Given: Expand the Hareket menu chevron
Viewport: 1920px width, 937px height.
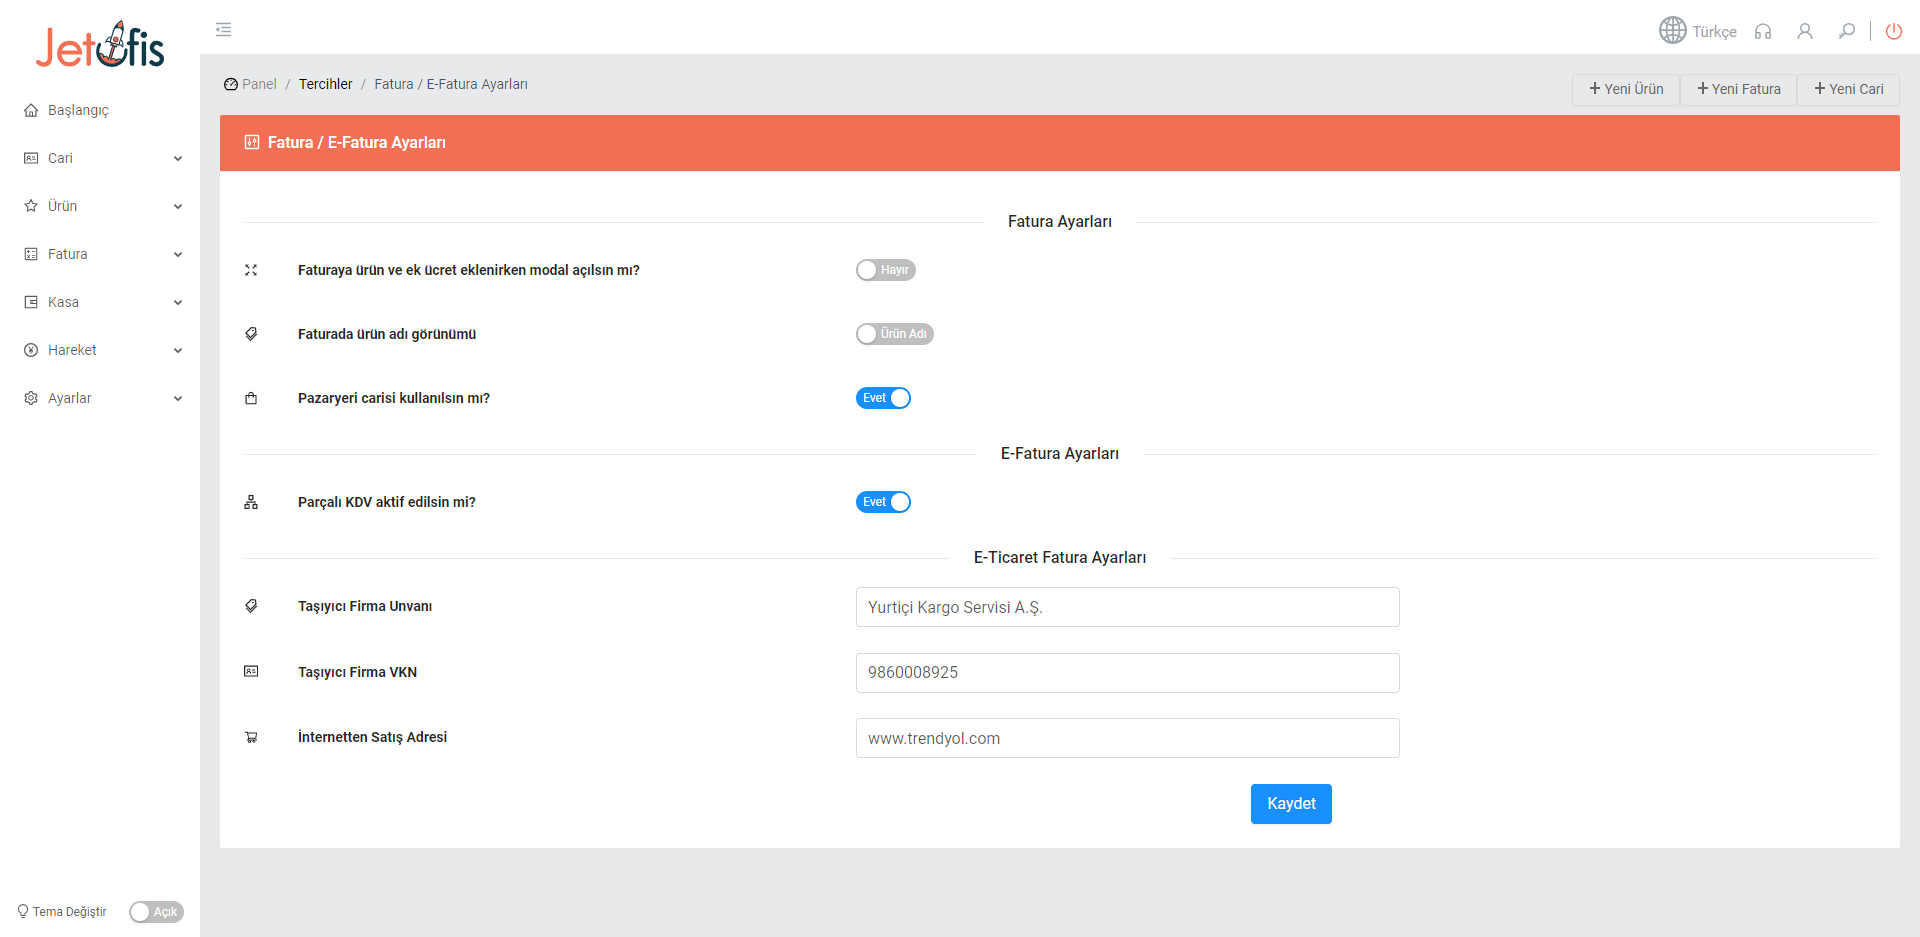Looking at the screenshot, I should pos(178,350).
